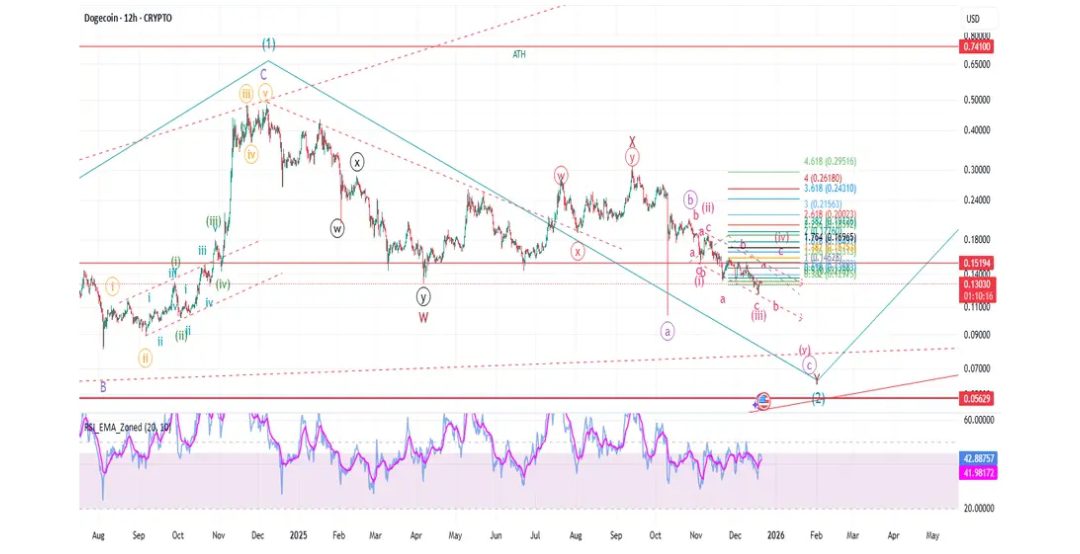
Task: Click the circled 'a' wave marker in pink
Action: [667, 330]
